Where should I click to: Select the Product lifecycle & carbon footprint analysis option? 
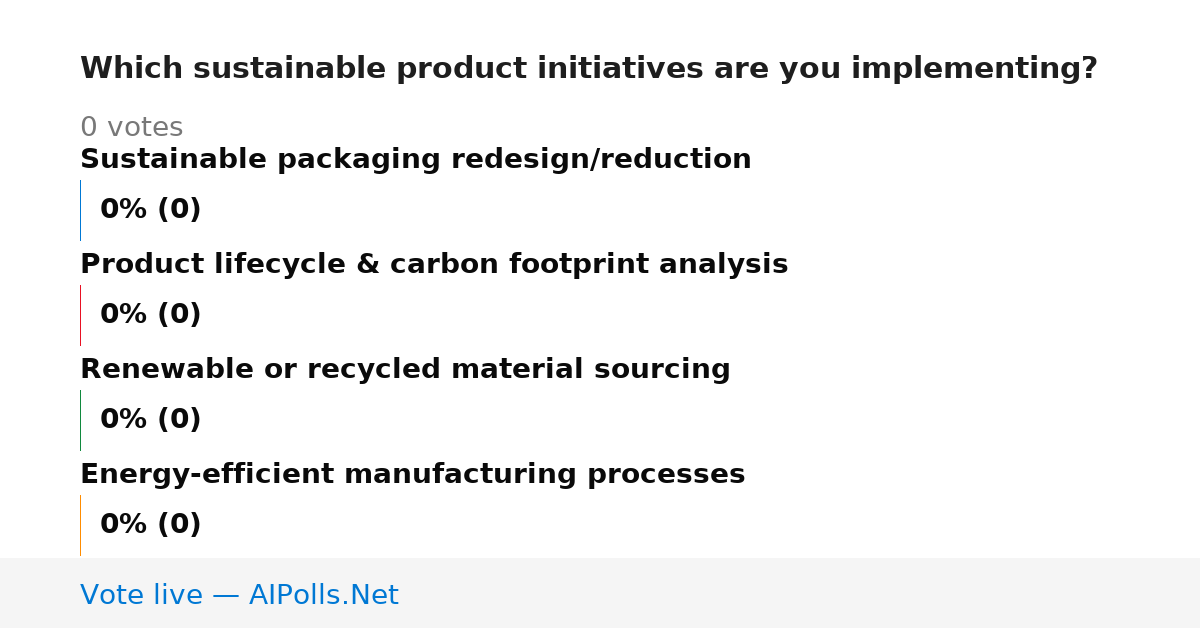[434, 265]
